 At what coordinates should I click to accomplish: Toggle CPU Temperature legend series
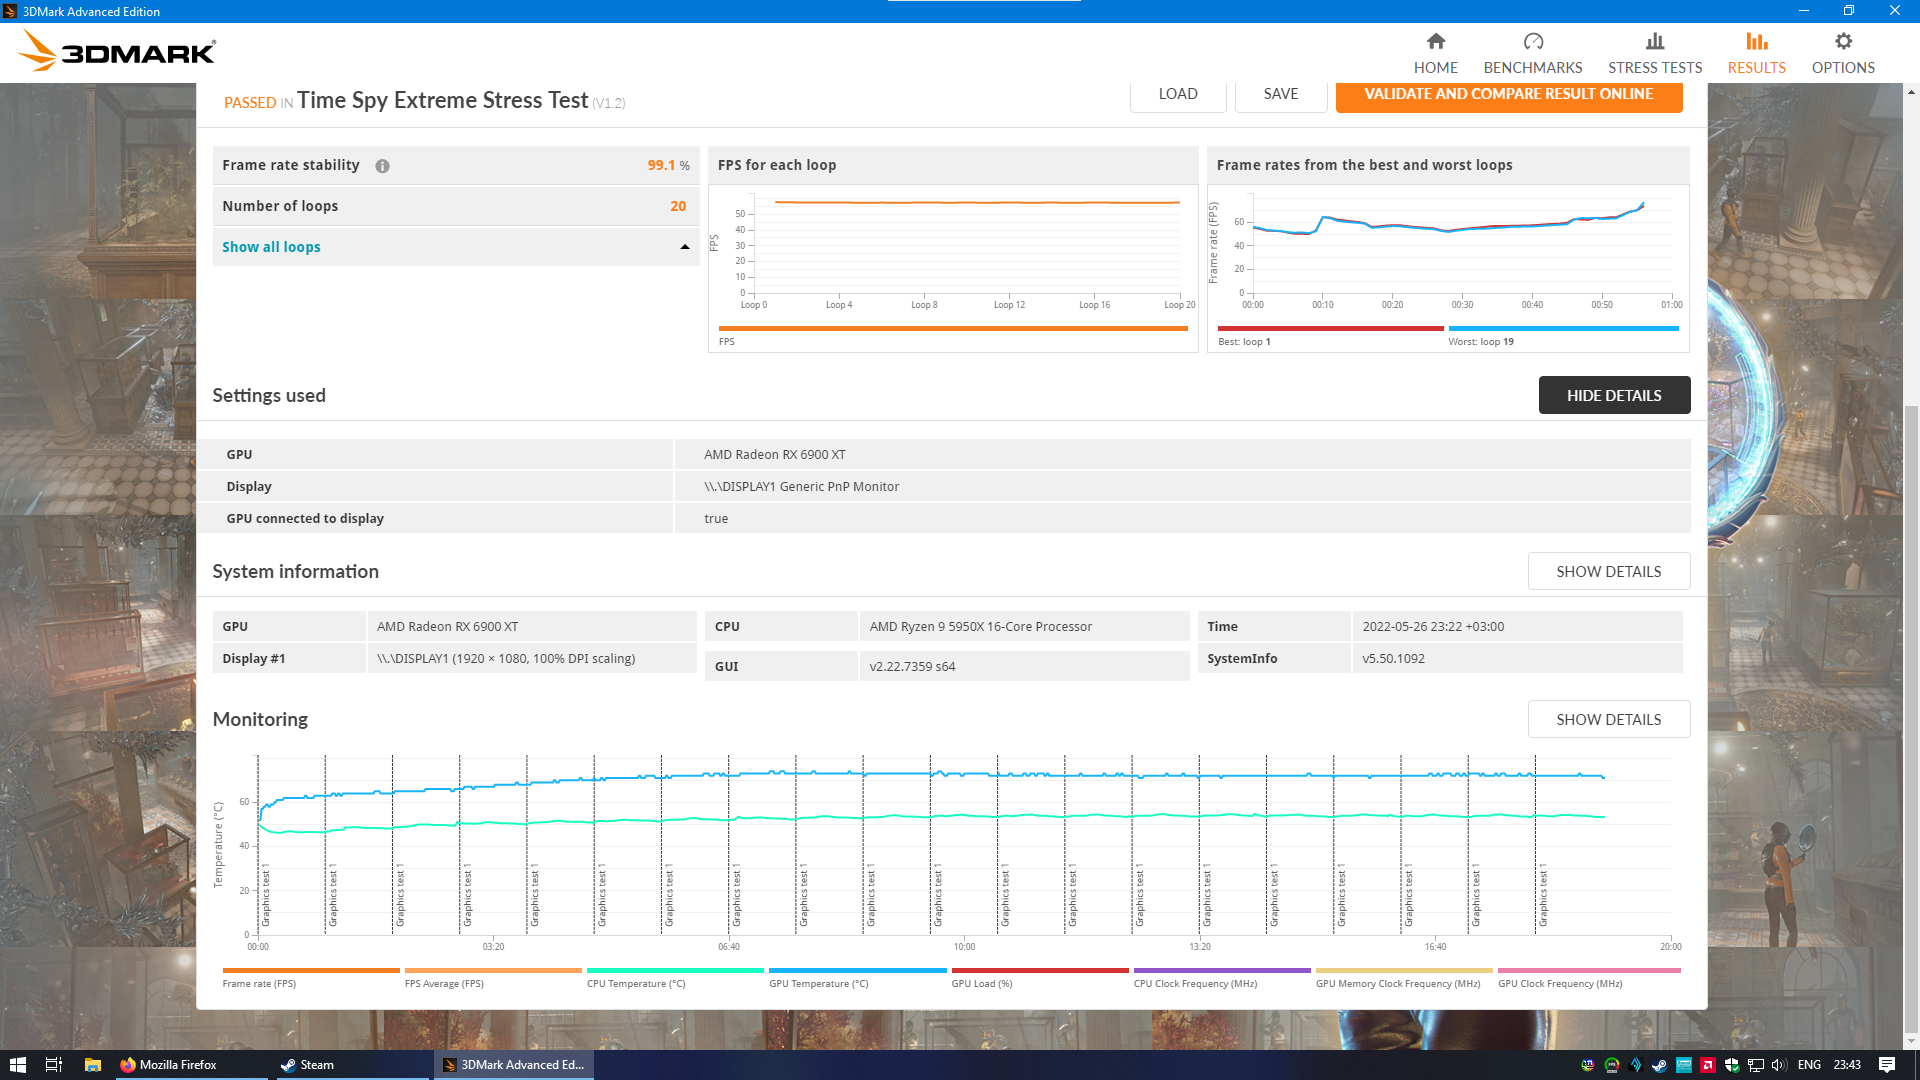coord(636,983)
